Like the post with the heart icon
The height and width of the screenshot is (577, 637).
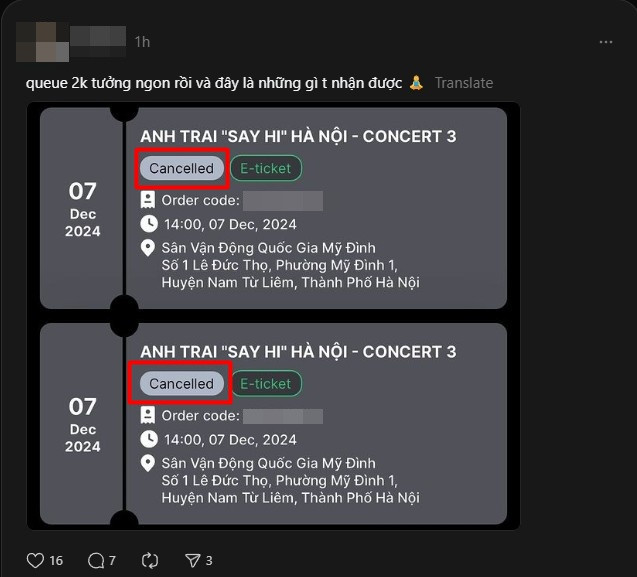coord(36,560)
